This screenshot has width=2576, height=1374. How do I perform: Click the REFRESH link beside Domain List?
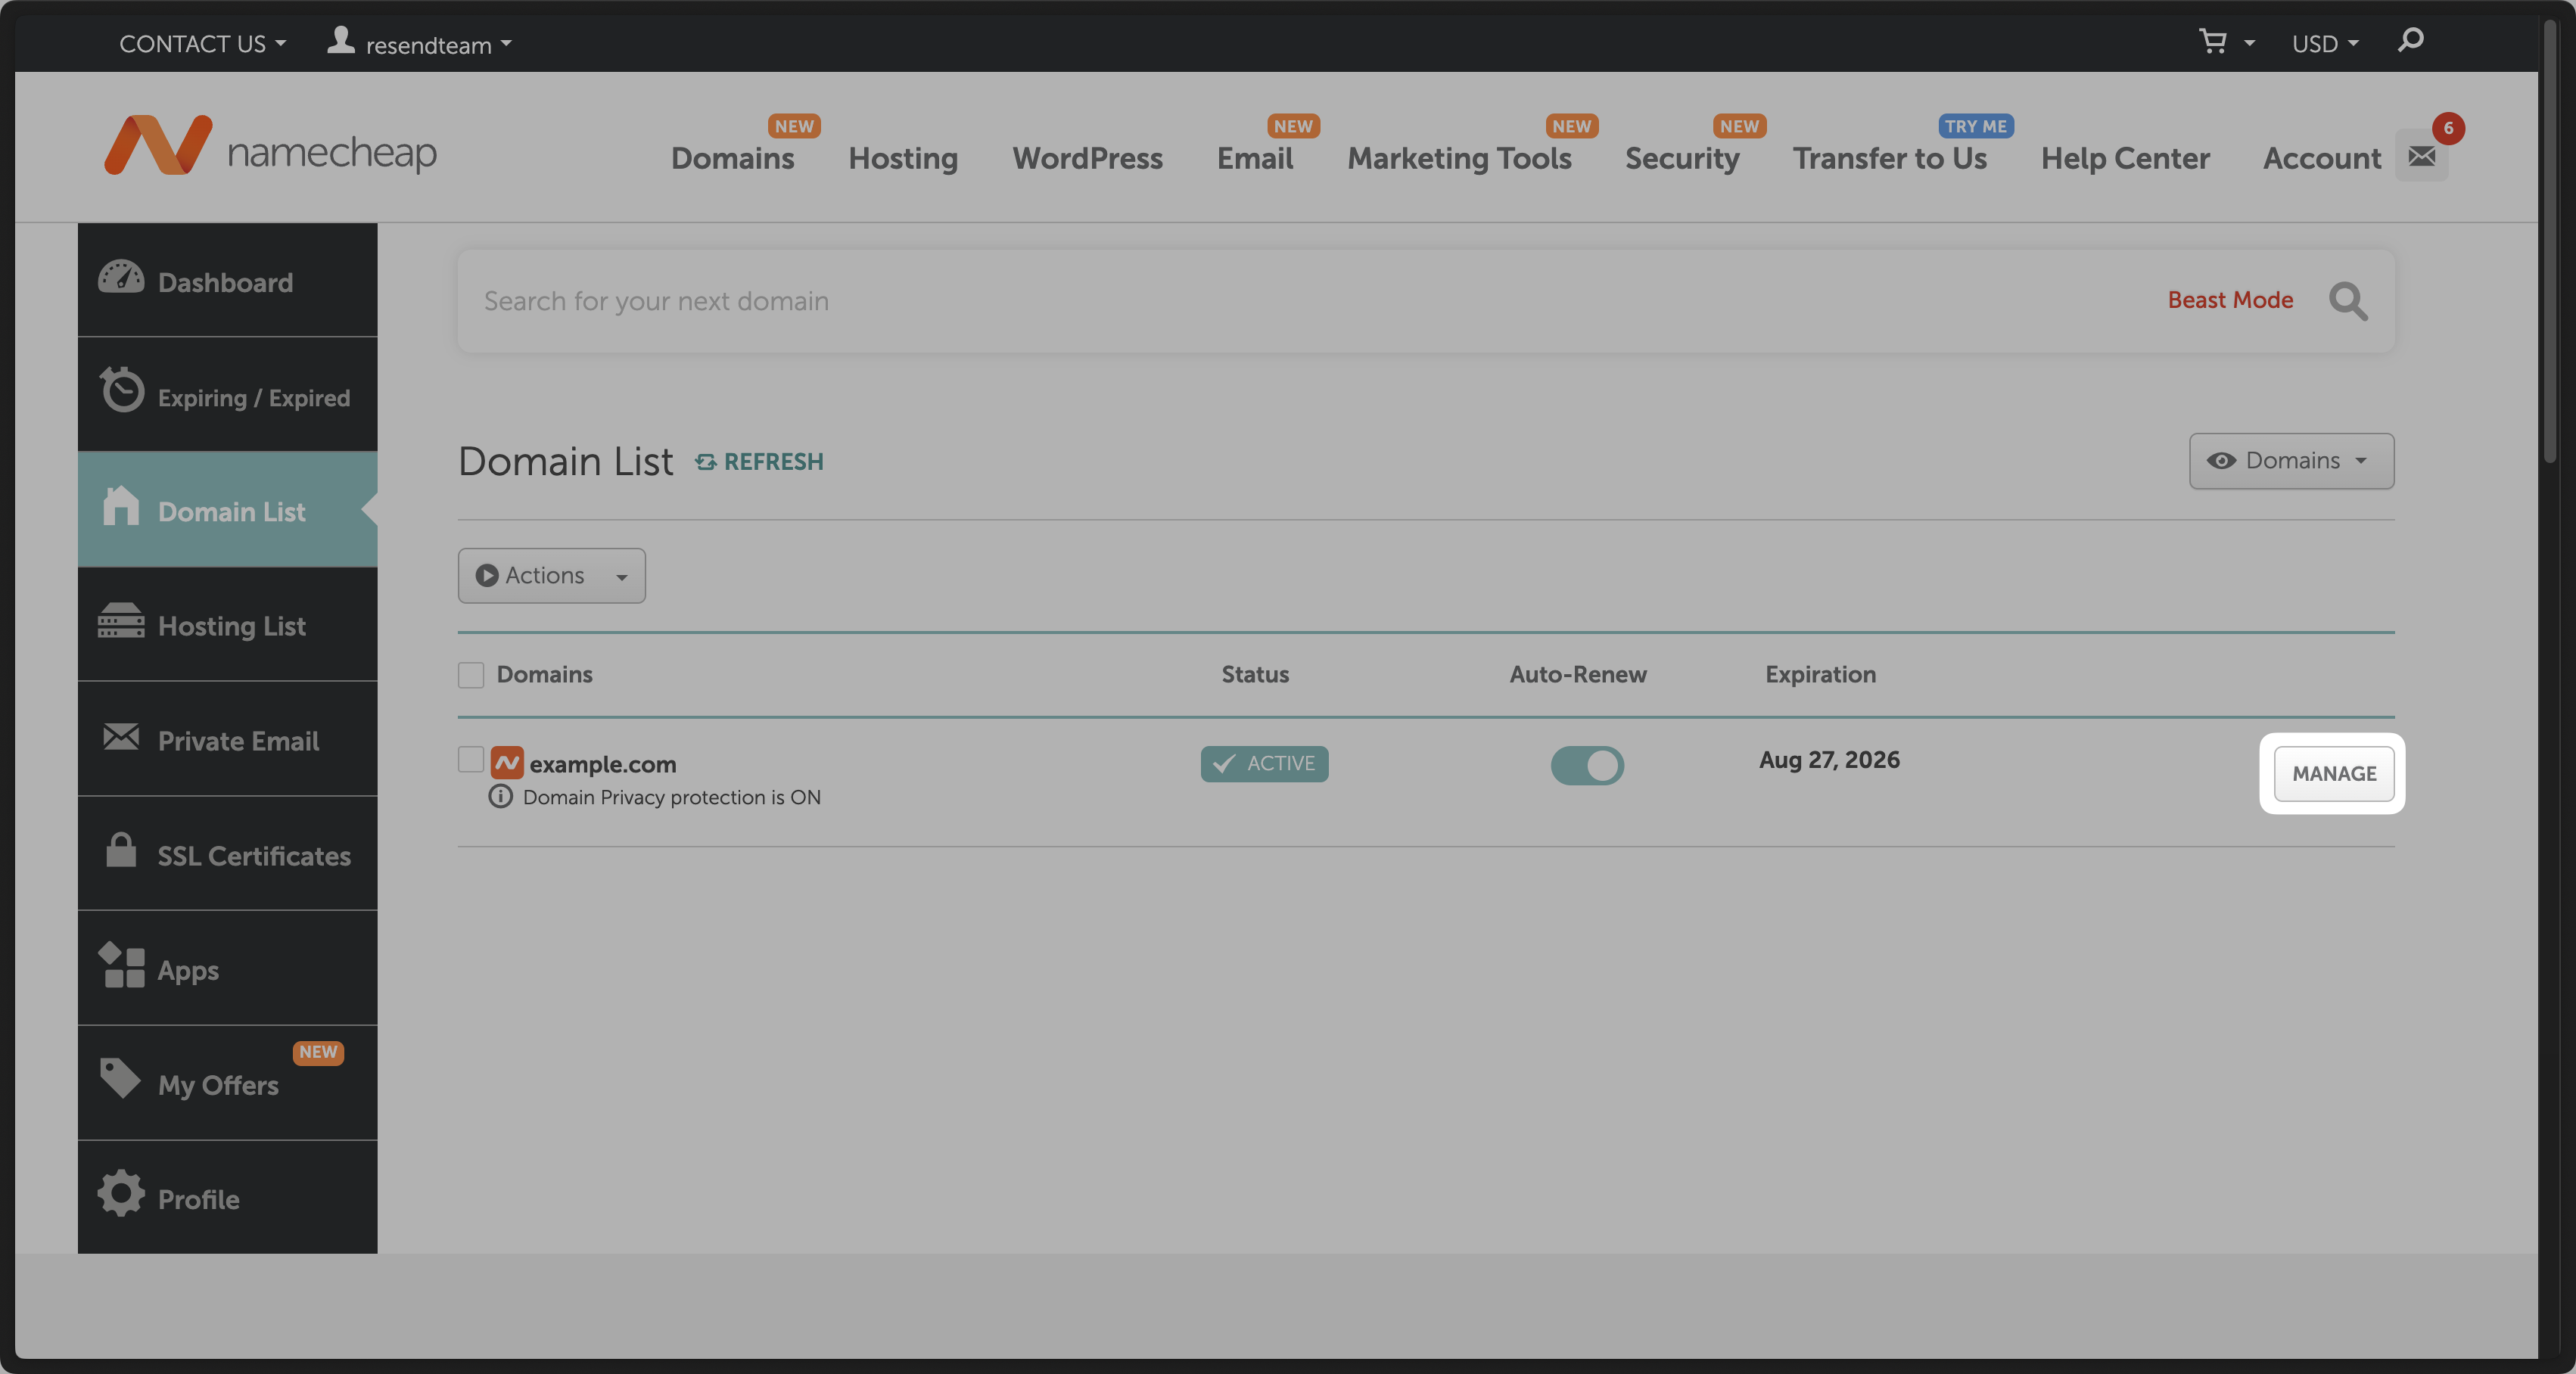(x=760, y=462)
